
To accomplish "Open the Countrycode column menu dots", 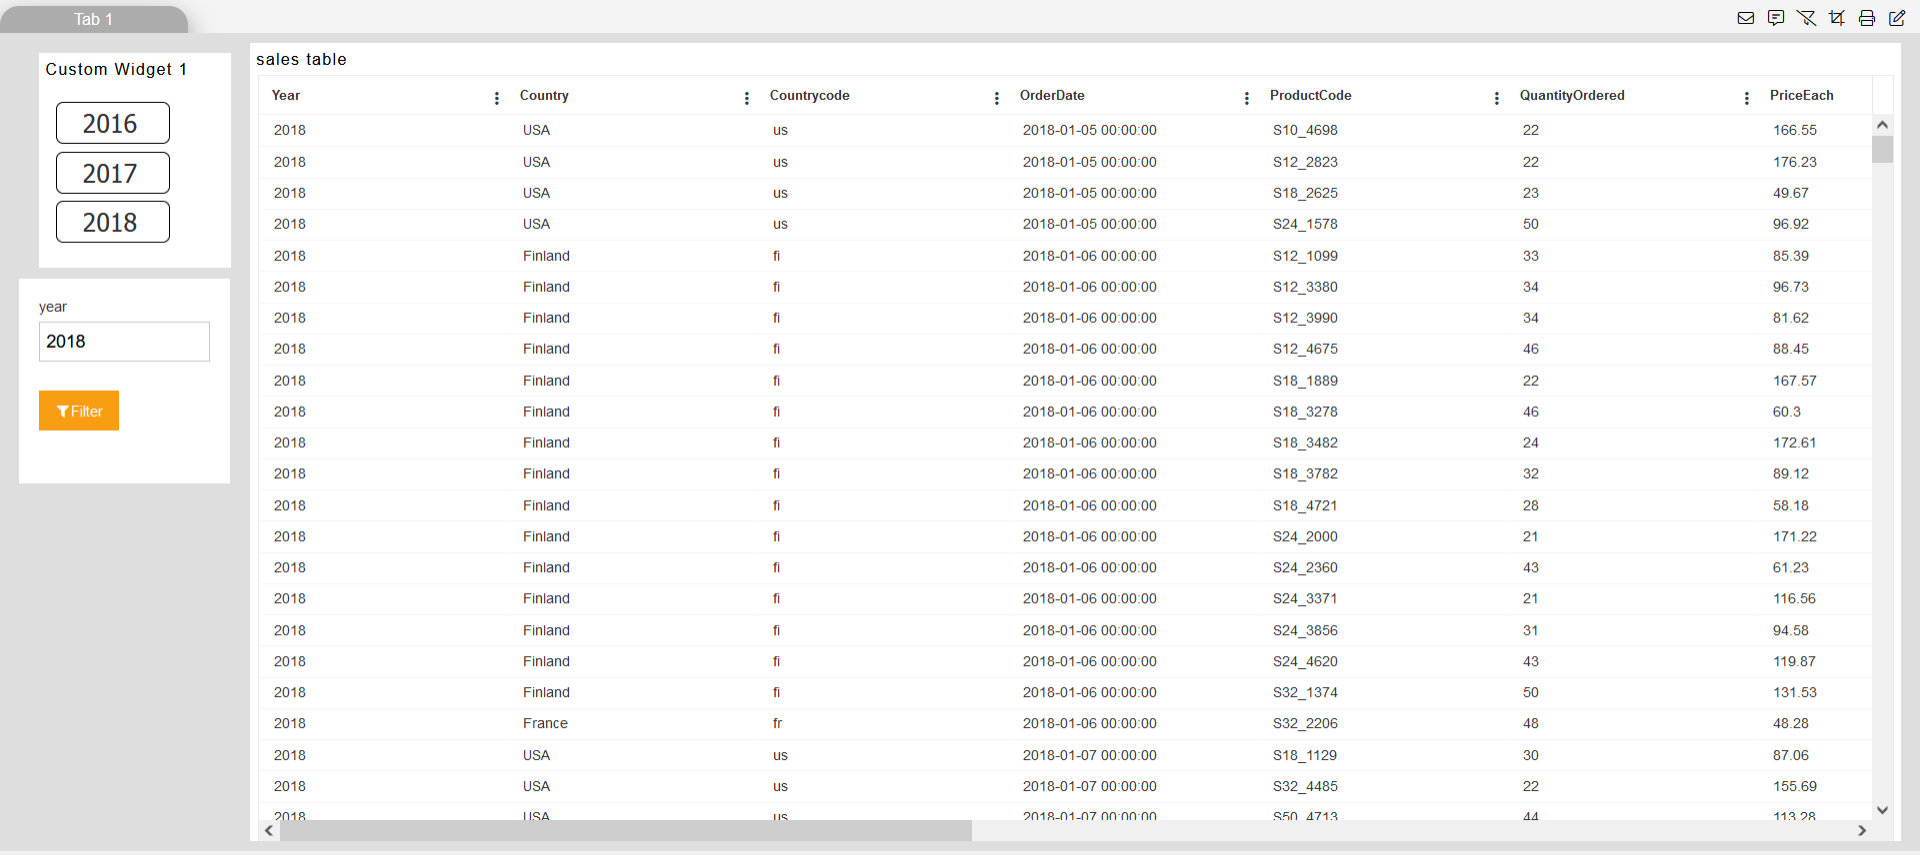I will (997, 98).
